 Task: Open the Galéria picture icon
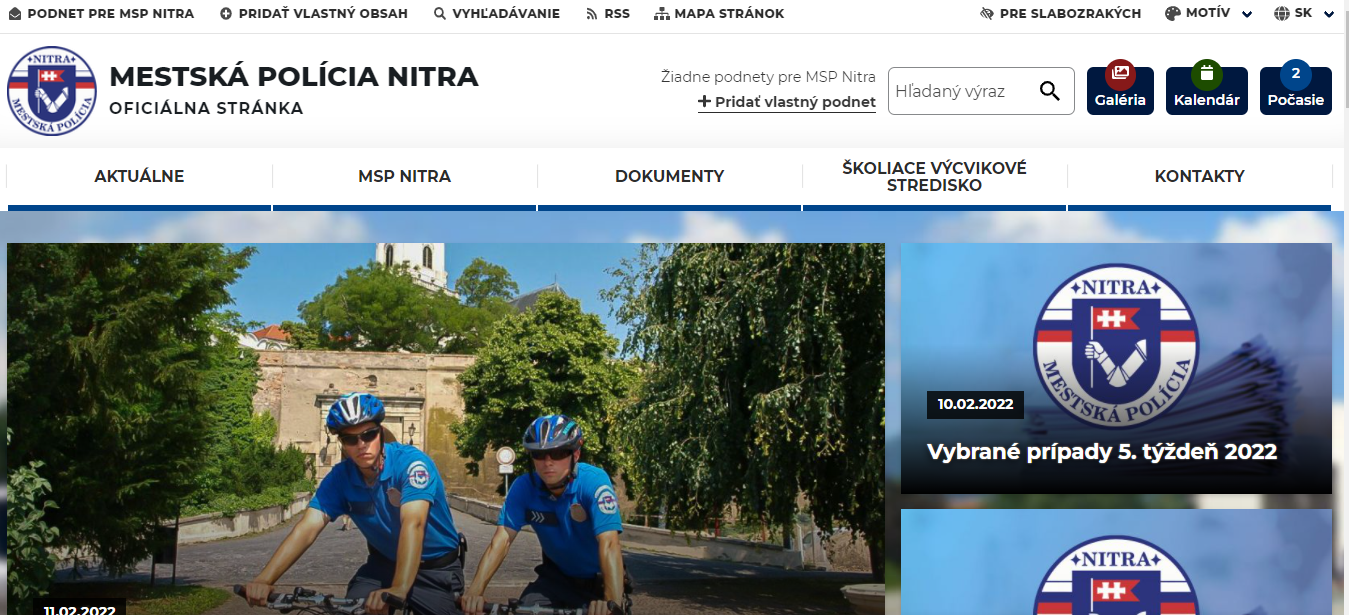coord(1120,75)
